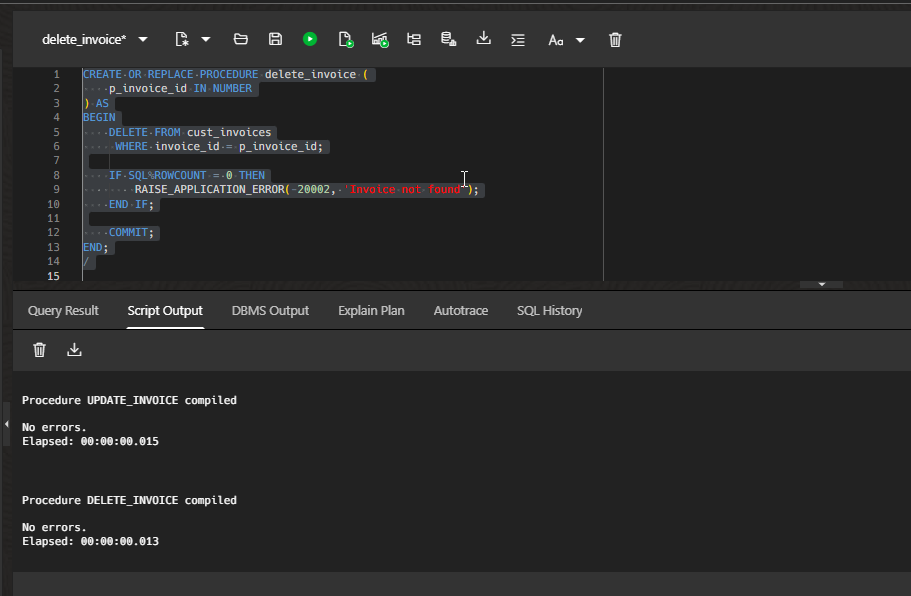The height and width of the screenshot is (596, 911).
Task: Click line number 9 in the editor
Action: 55,189
